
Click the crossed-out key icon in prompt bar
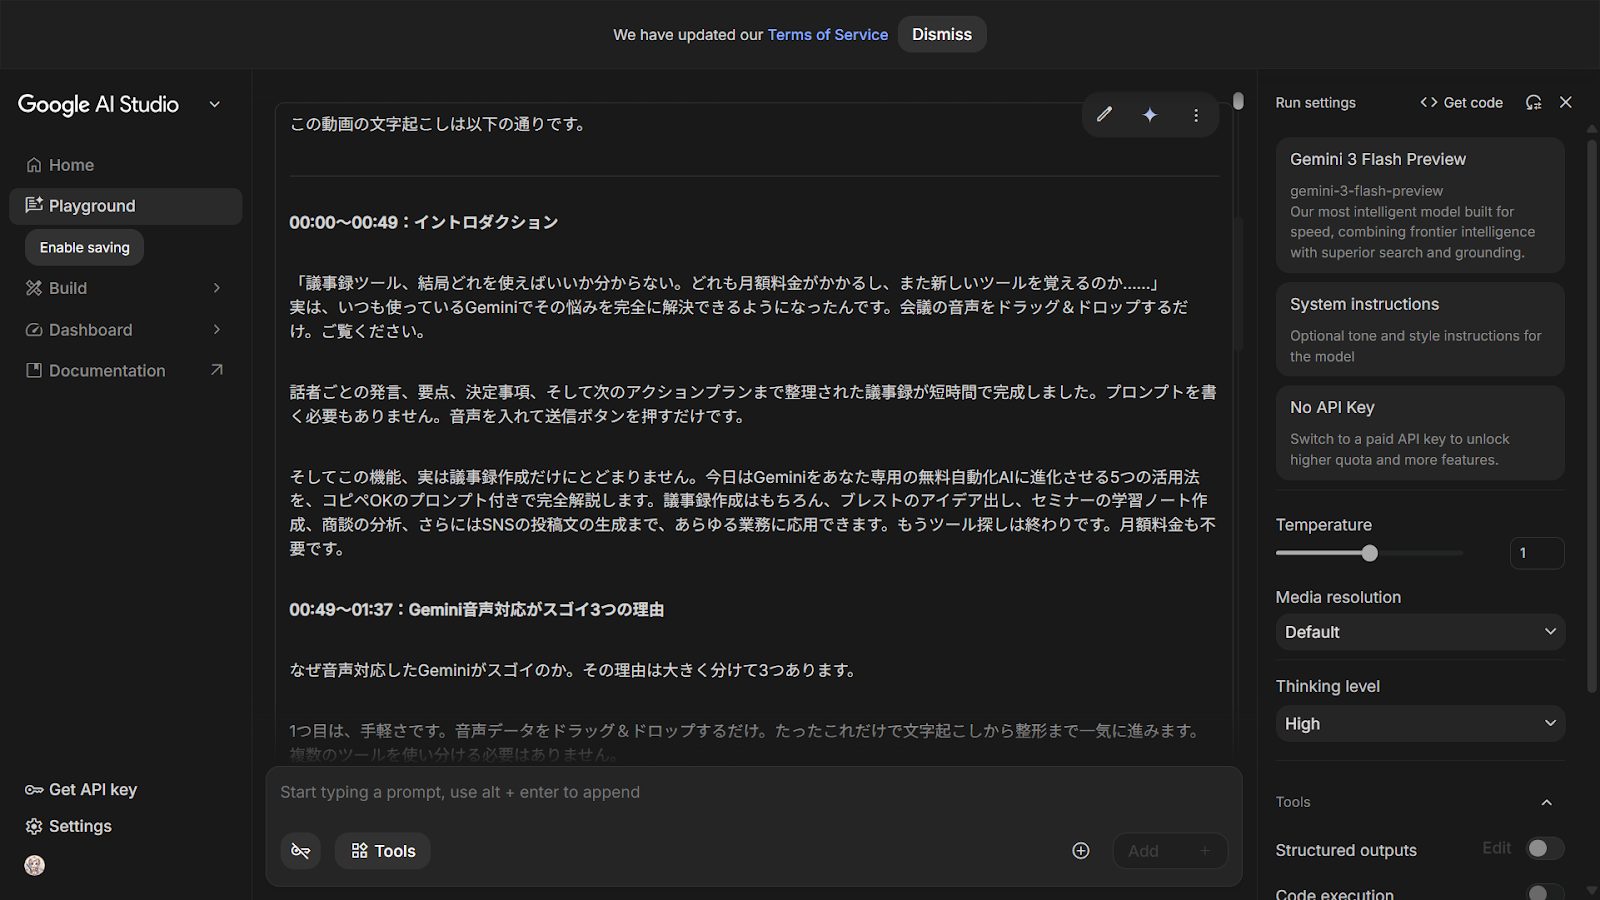pyautogui.click(x=300, y=851)
